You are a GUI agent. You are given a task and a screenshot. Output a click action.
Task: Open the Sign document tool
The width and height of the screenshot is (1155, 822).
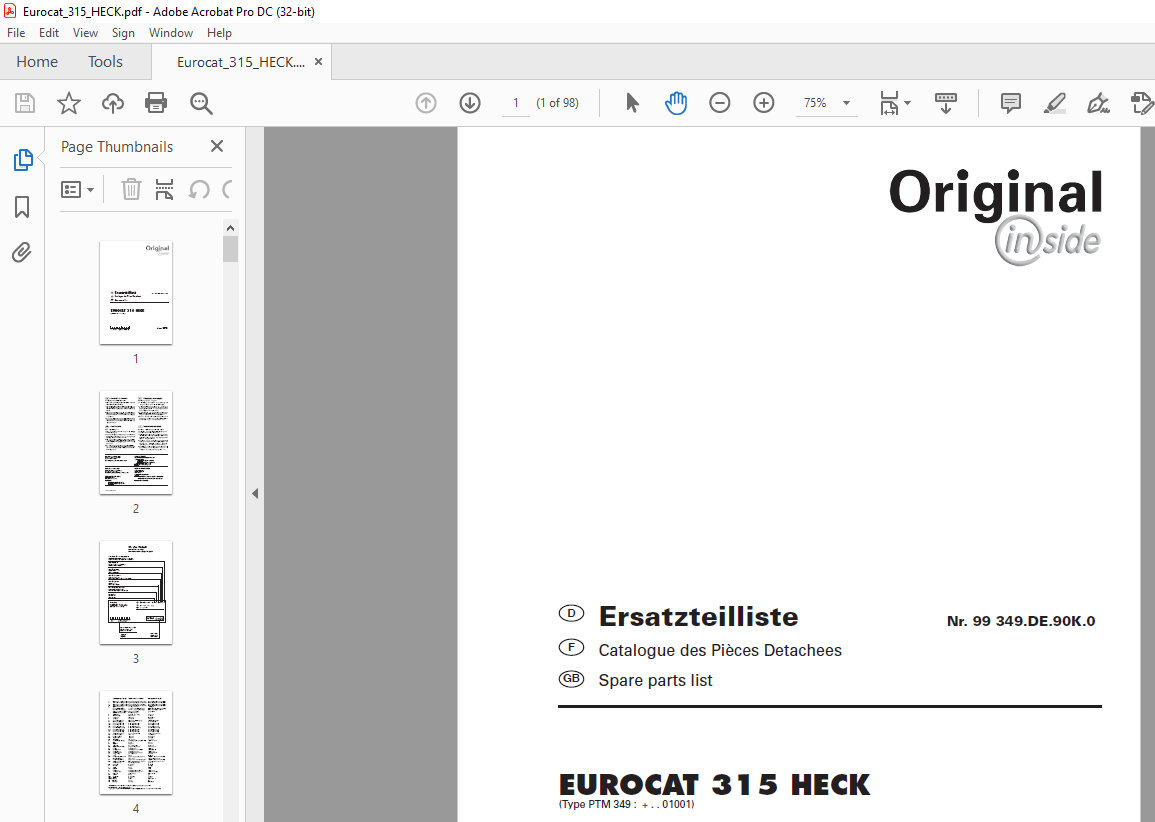[x=1098, y=103]
